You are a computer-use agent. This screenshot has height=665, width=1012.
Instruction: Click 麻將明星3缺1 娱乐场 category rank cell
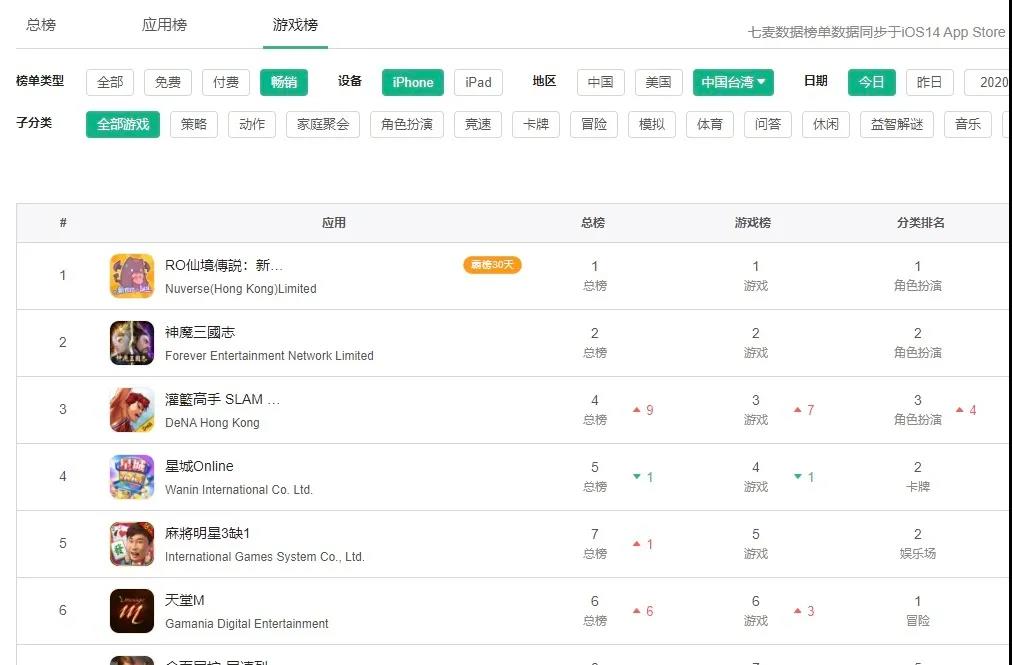pyautogui.click(x=918, y=544)
